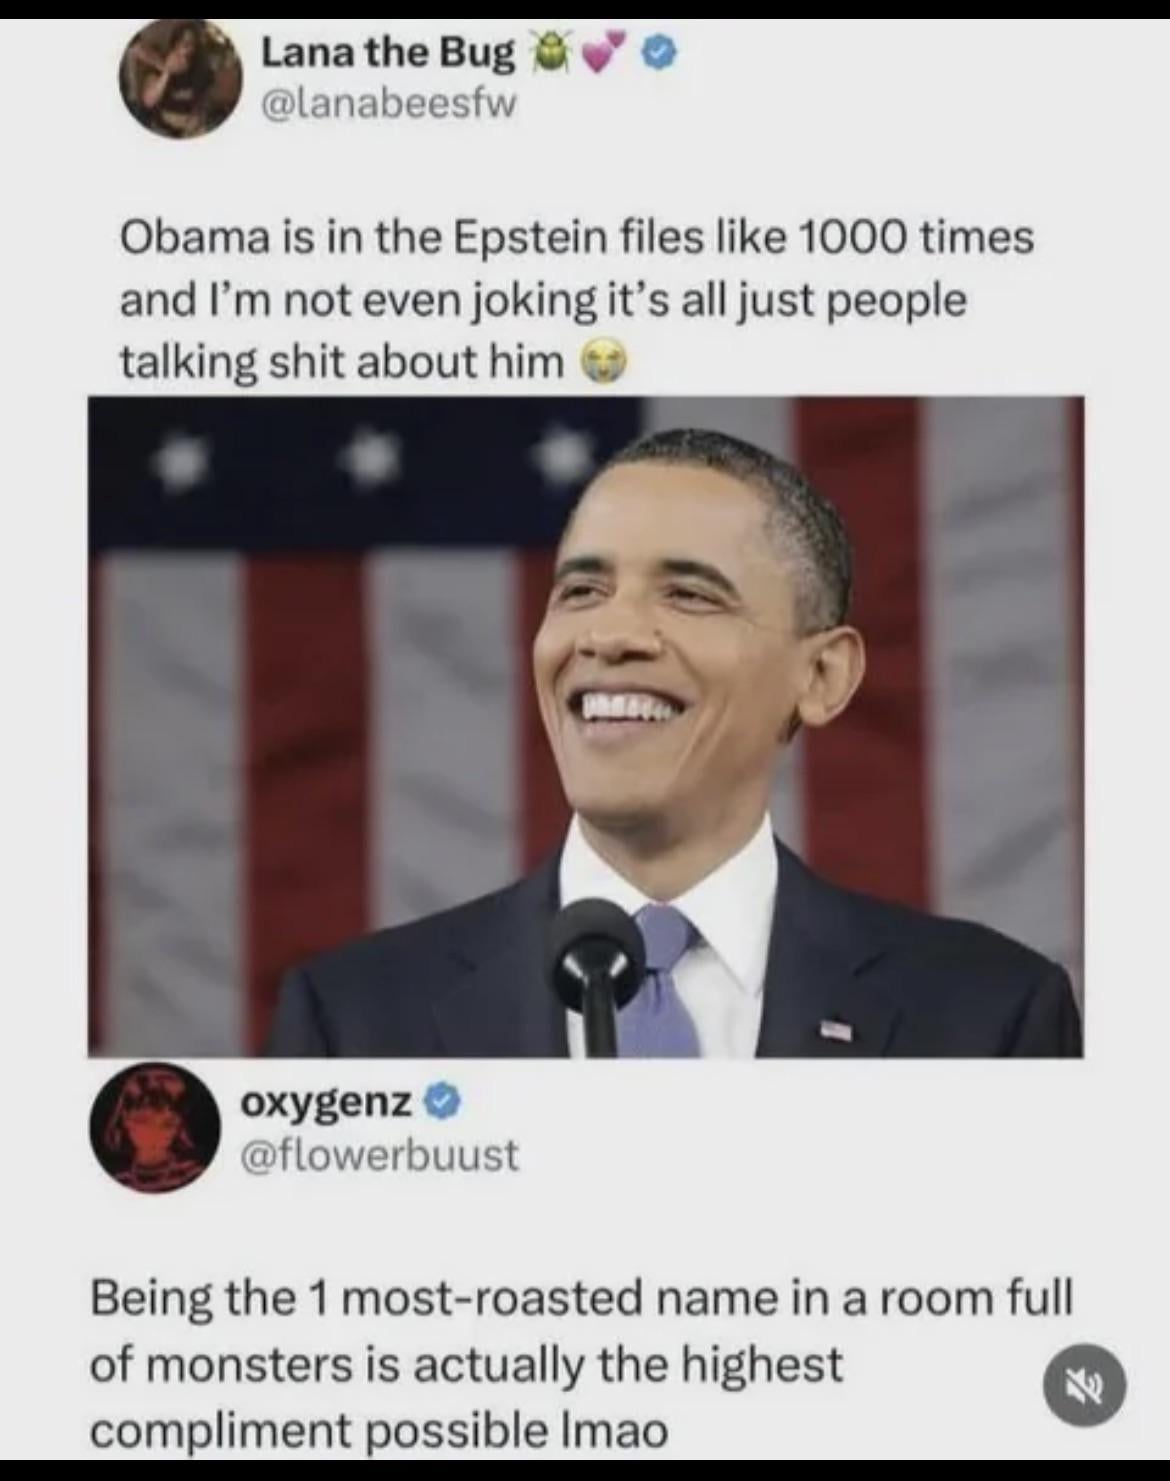Click the reply text about most-roasted name

click(581, 1364)
